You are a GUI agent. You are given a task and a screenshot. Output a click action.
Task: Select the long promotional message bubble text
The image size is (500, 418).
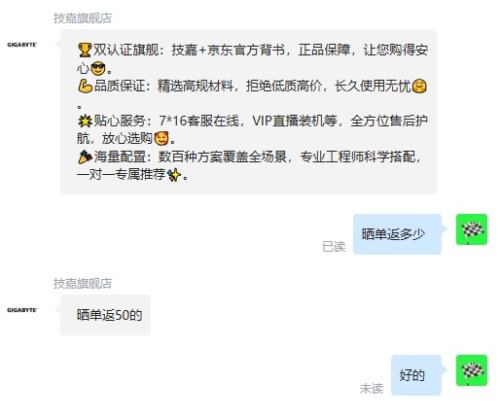248,112
